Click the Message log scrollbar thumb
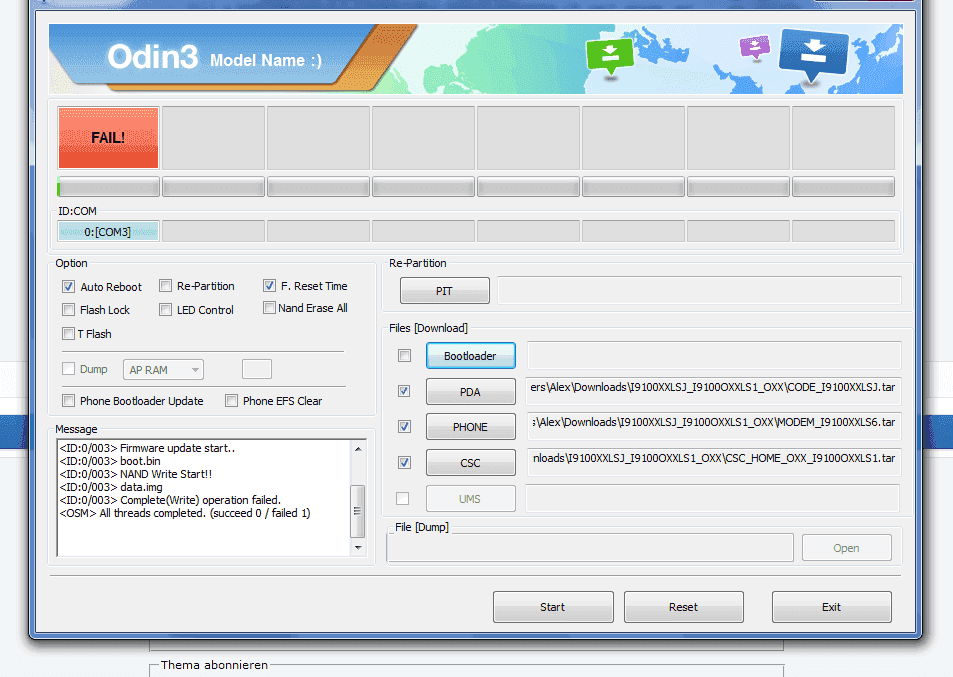Screen dimensions: 953x677 point(358,511)
